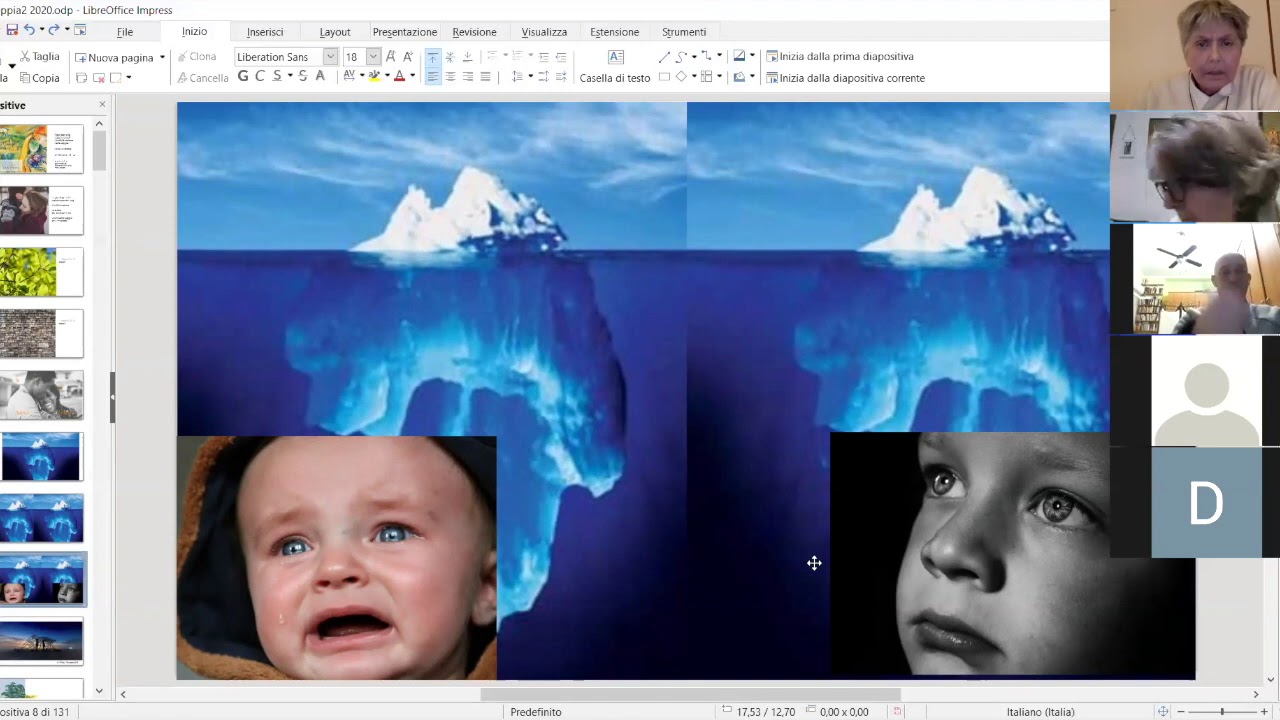Align text to the bottom
This screenshot has width=1280, height=720.
click(467, 57)
